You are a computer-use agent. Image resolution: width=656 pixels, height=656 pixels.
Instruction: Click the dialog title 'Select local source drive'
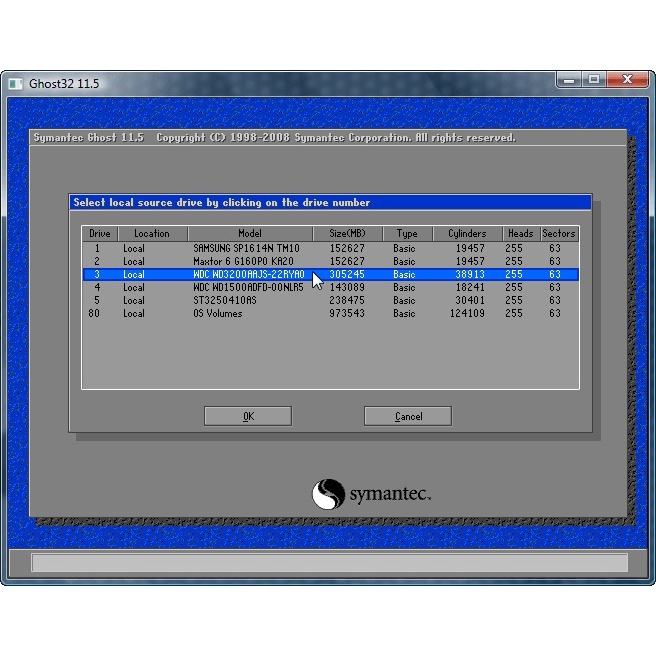tap(222, 202)
